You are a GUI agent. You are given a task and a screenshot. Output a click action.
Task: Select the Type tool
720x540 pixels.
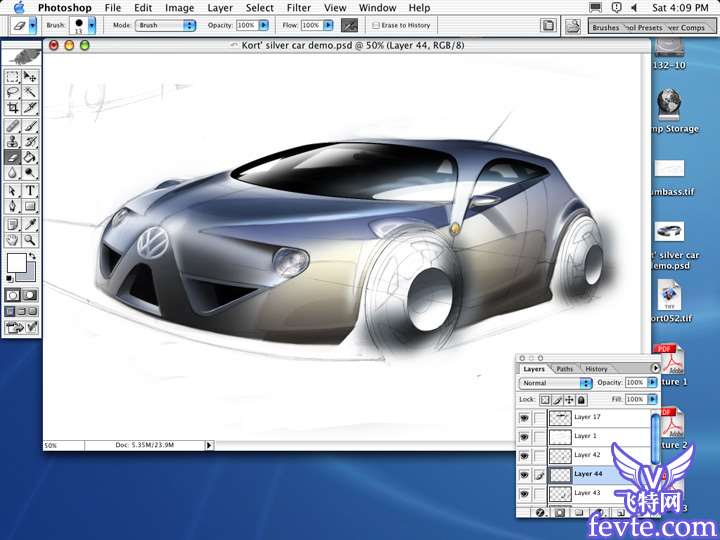pyautogui.click(x=30, y=191)
